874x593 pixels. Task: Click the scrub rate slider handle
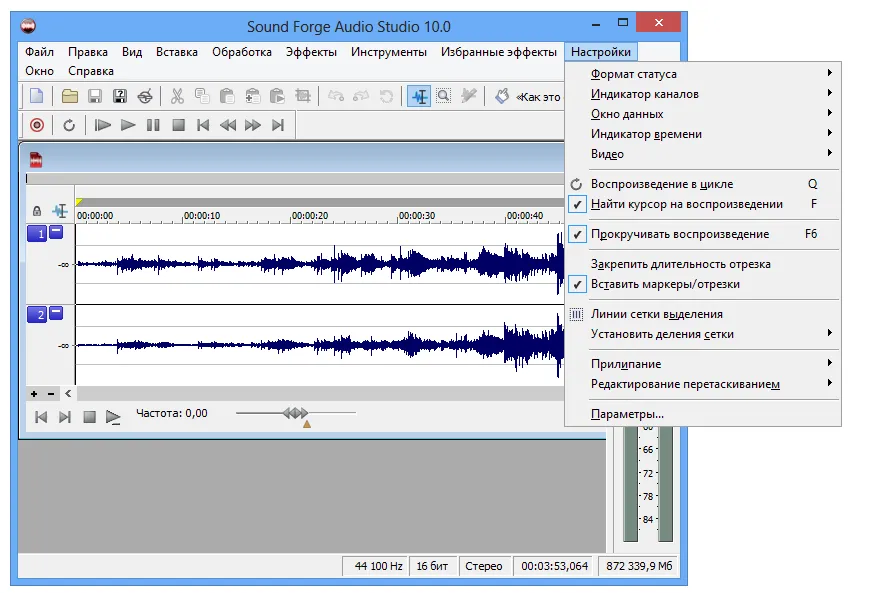295,413
